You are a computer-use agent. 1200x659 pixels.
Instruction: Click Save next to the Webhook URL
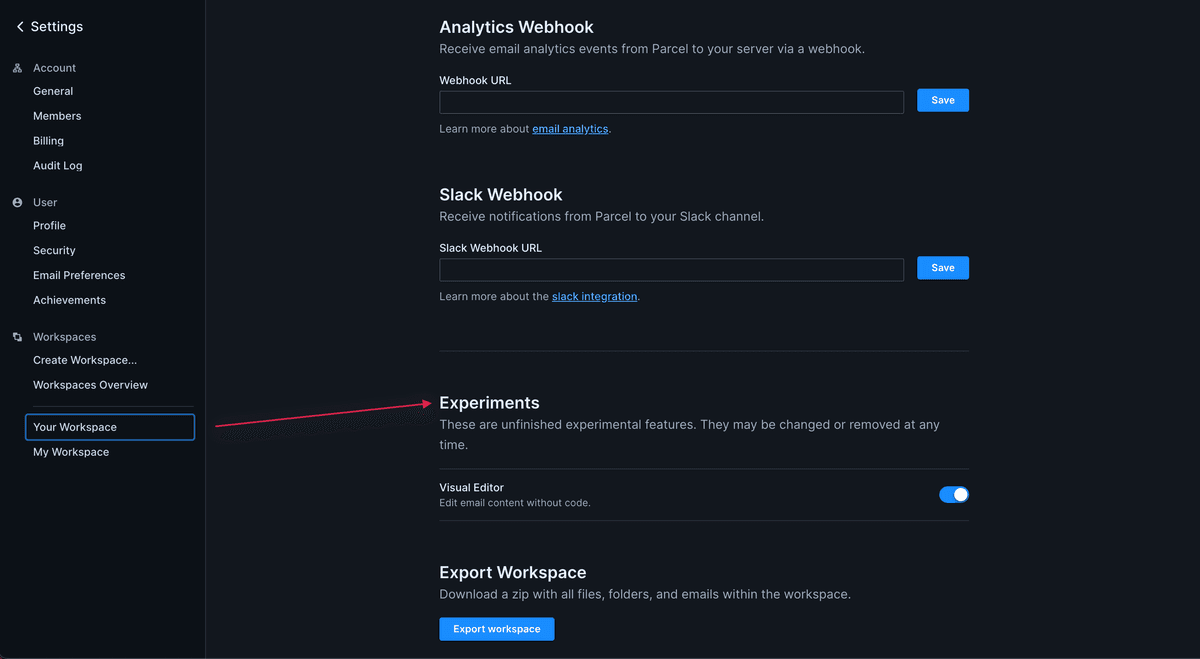click(942, 100)
